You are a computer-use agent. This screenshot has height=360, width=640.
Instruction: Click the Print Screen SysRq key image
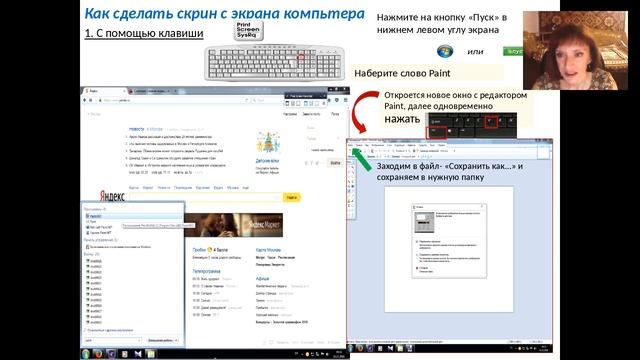pos(249,31)
